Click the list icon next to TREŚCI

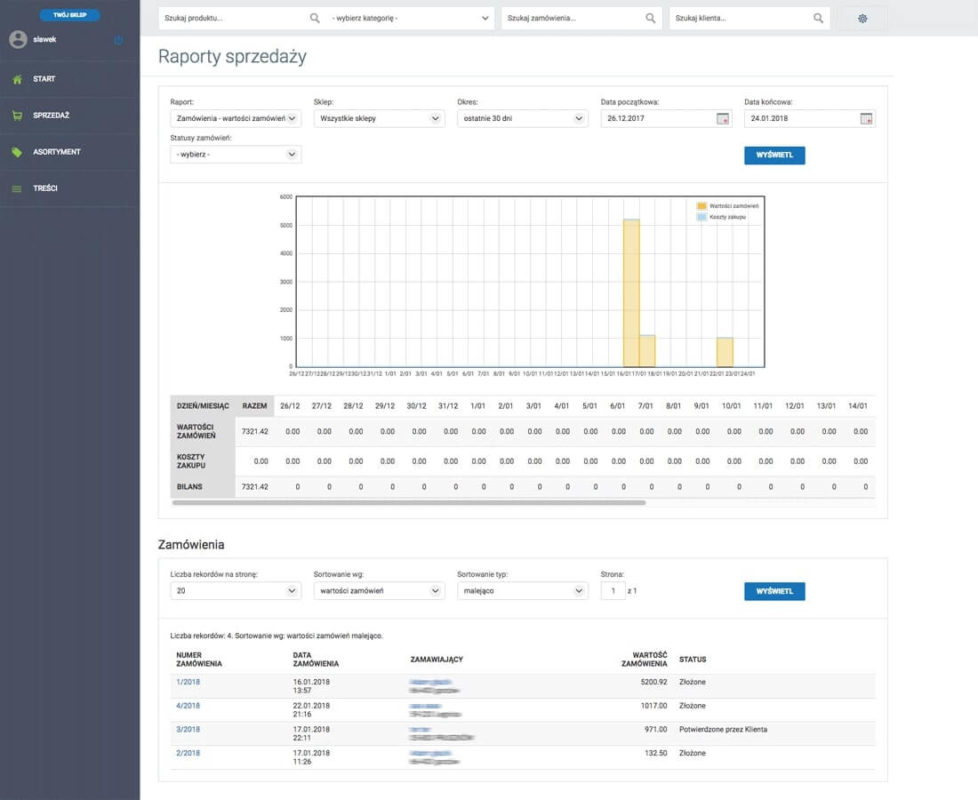(17, 188)
